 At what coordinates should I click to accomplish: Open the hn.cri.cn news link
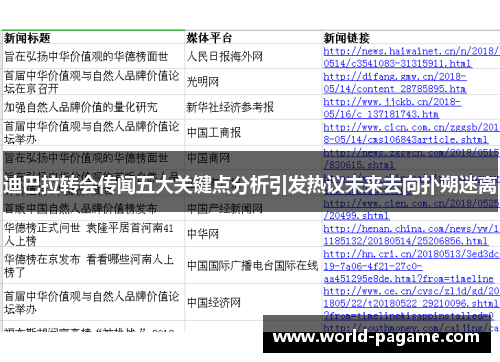coord(411,266)
